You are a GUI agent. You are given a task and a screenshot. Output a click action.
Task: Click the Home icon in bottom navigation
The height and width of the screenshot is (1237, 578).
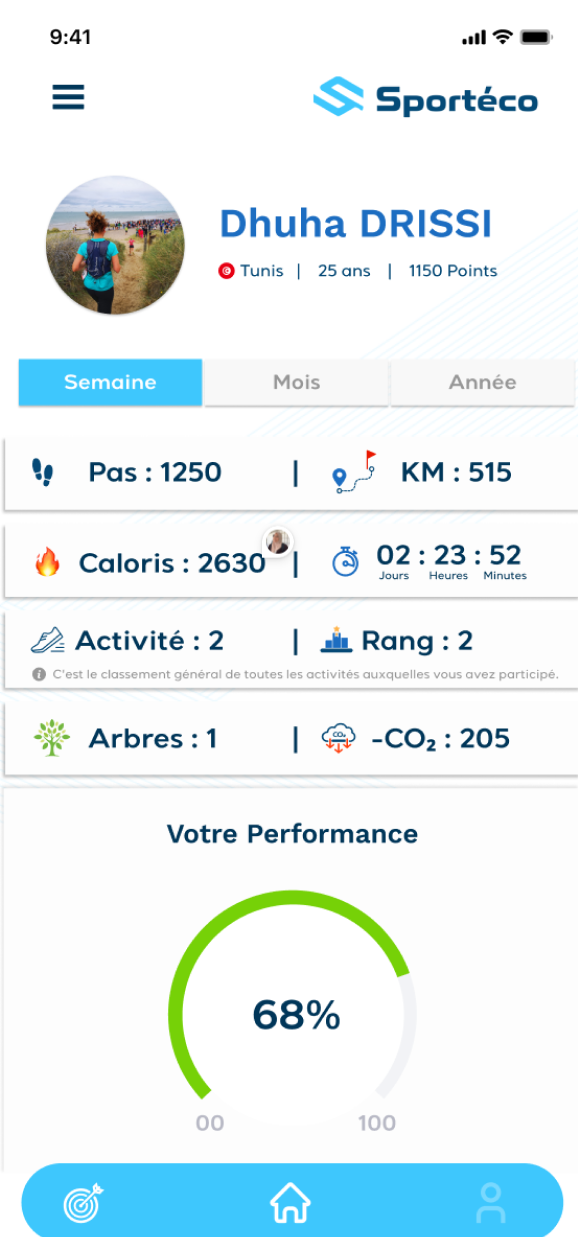tap(289, 1203)
